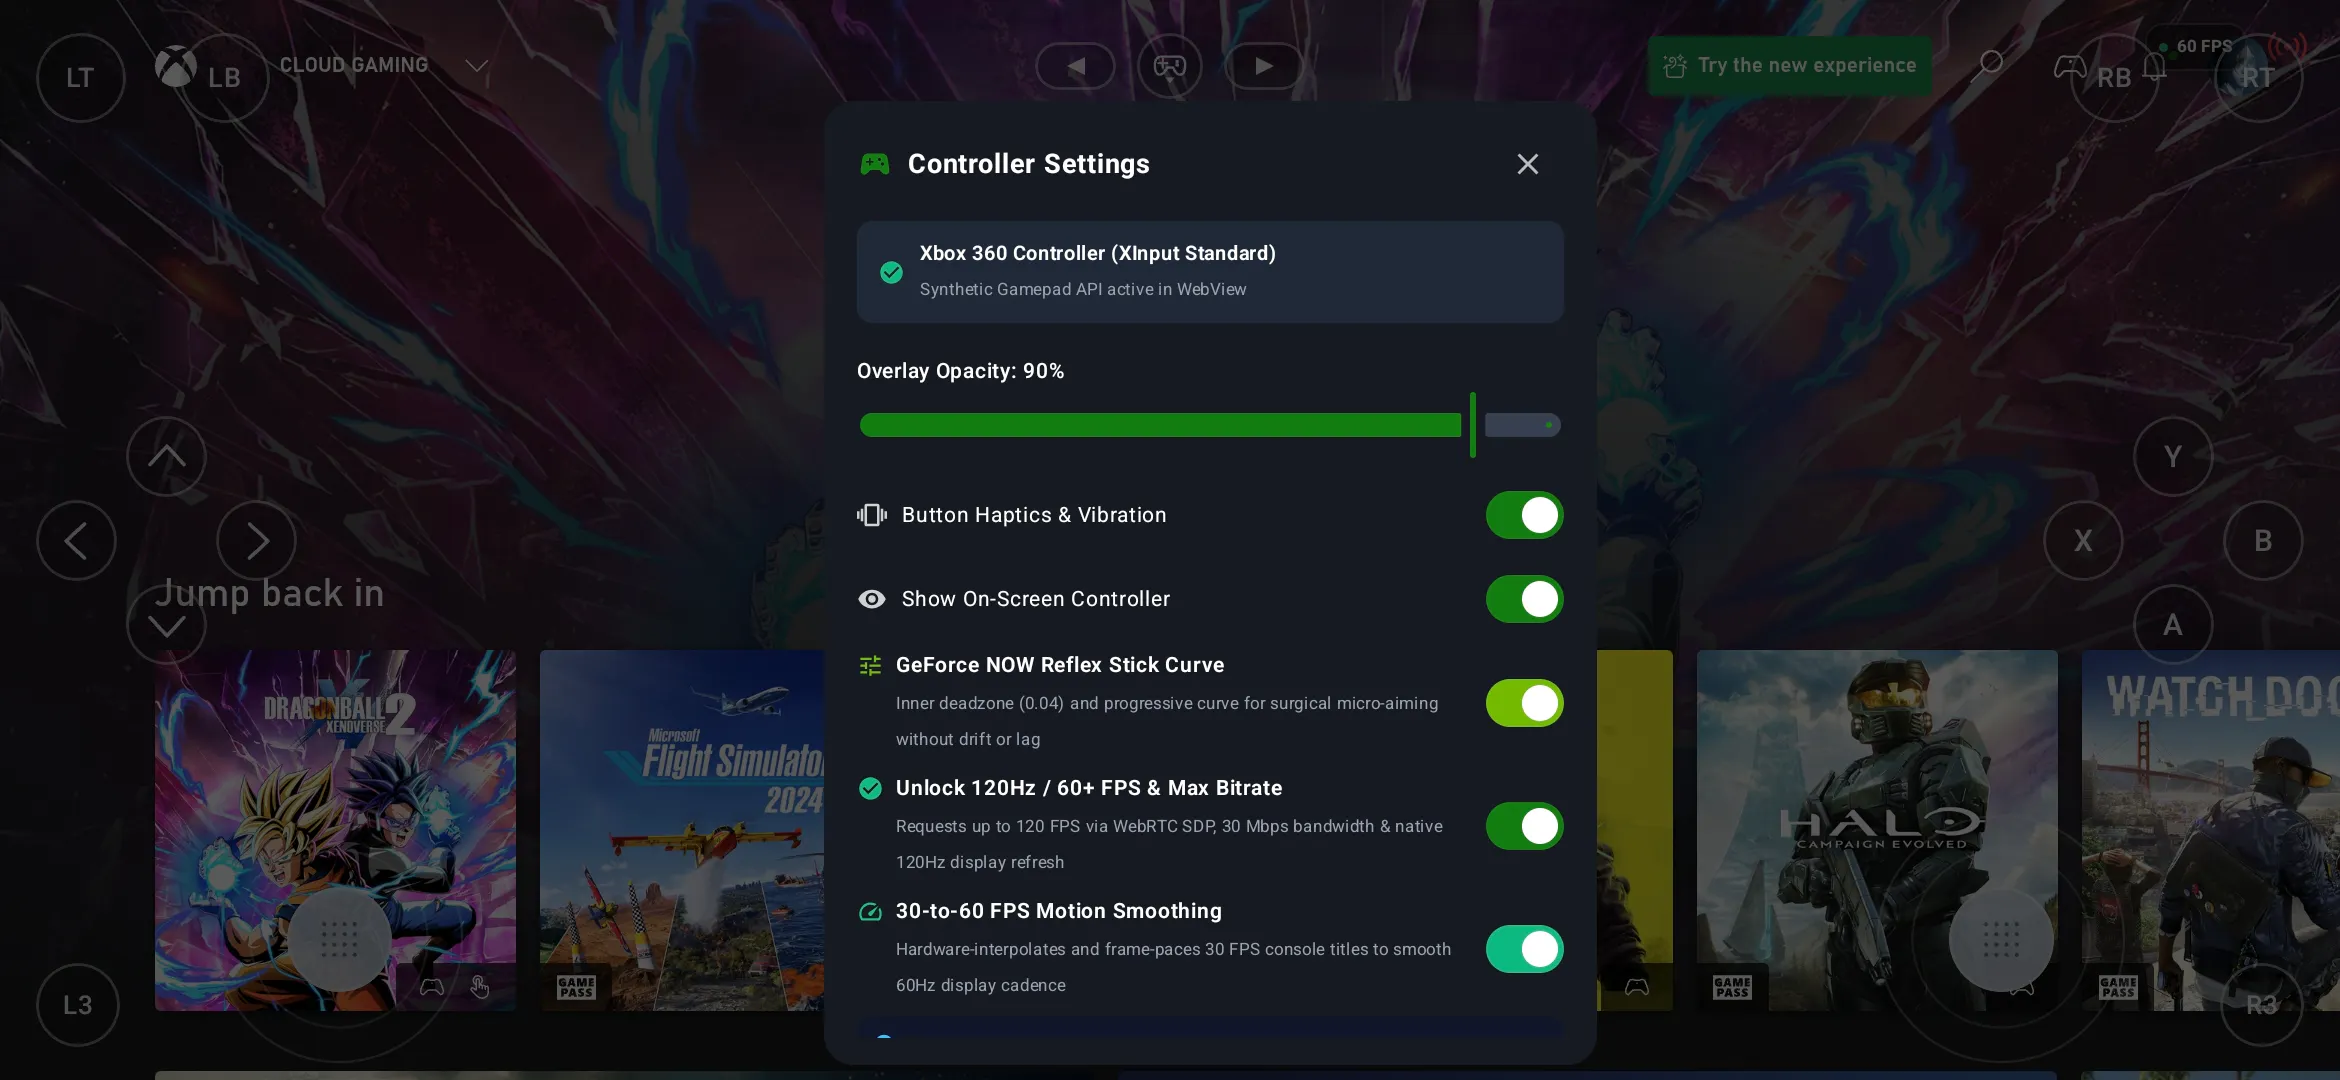This screenshot has width=2340, height=1080.
Task: Tap the X face button overlay
Action: click(x=2083, y=541)
